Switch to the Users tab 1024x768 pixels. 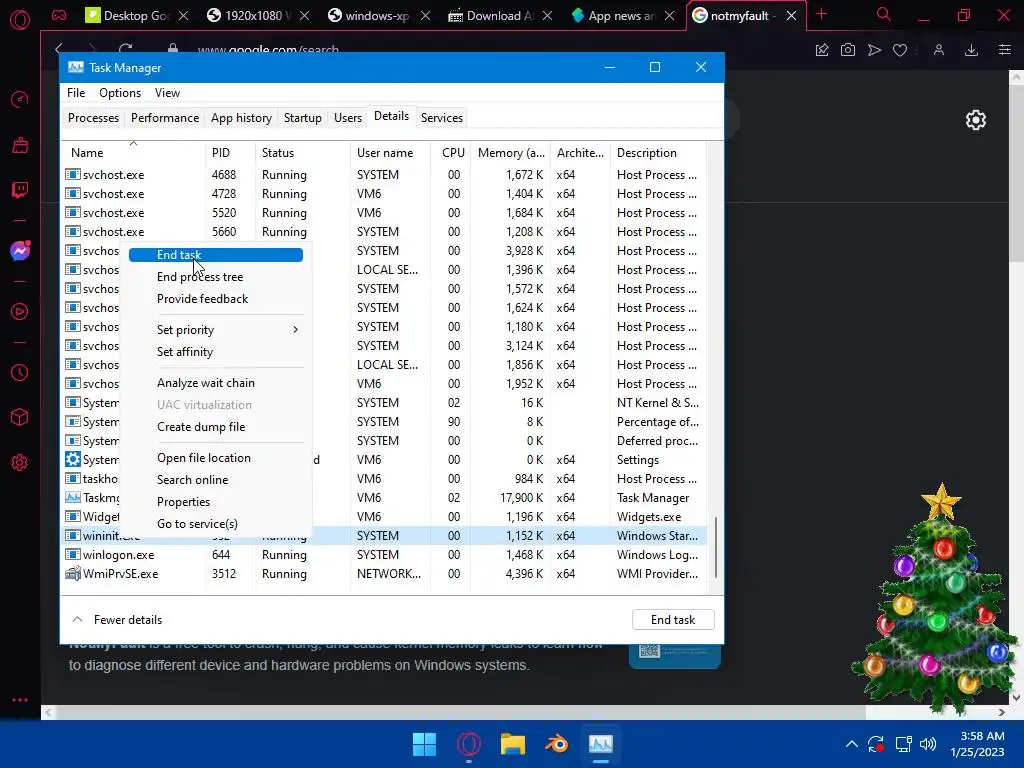(x=347, y=118)
